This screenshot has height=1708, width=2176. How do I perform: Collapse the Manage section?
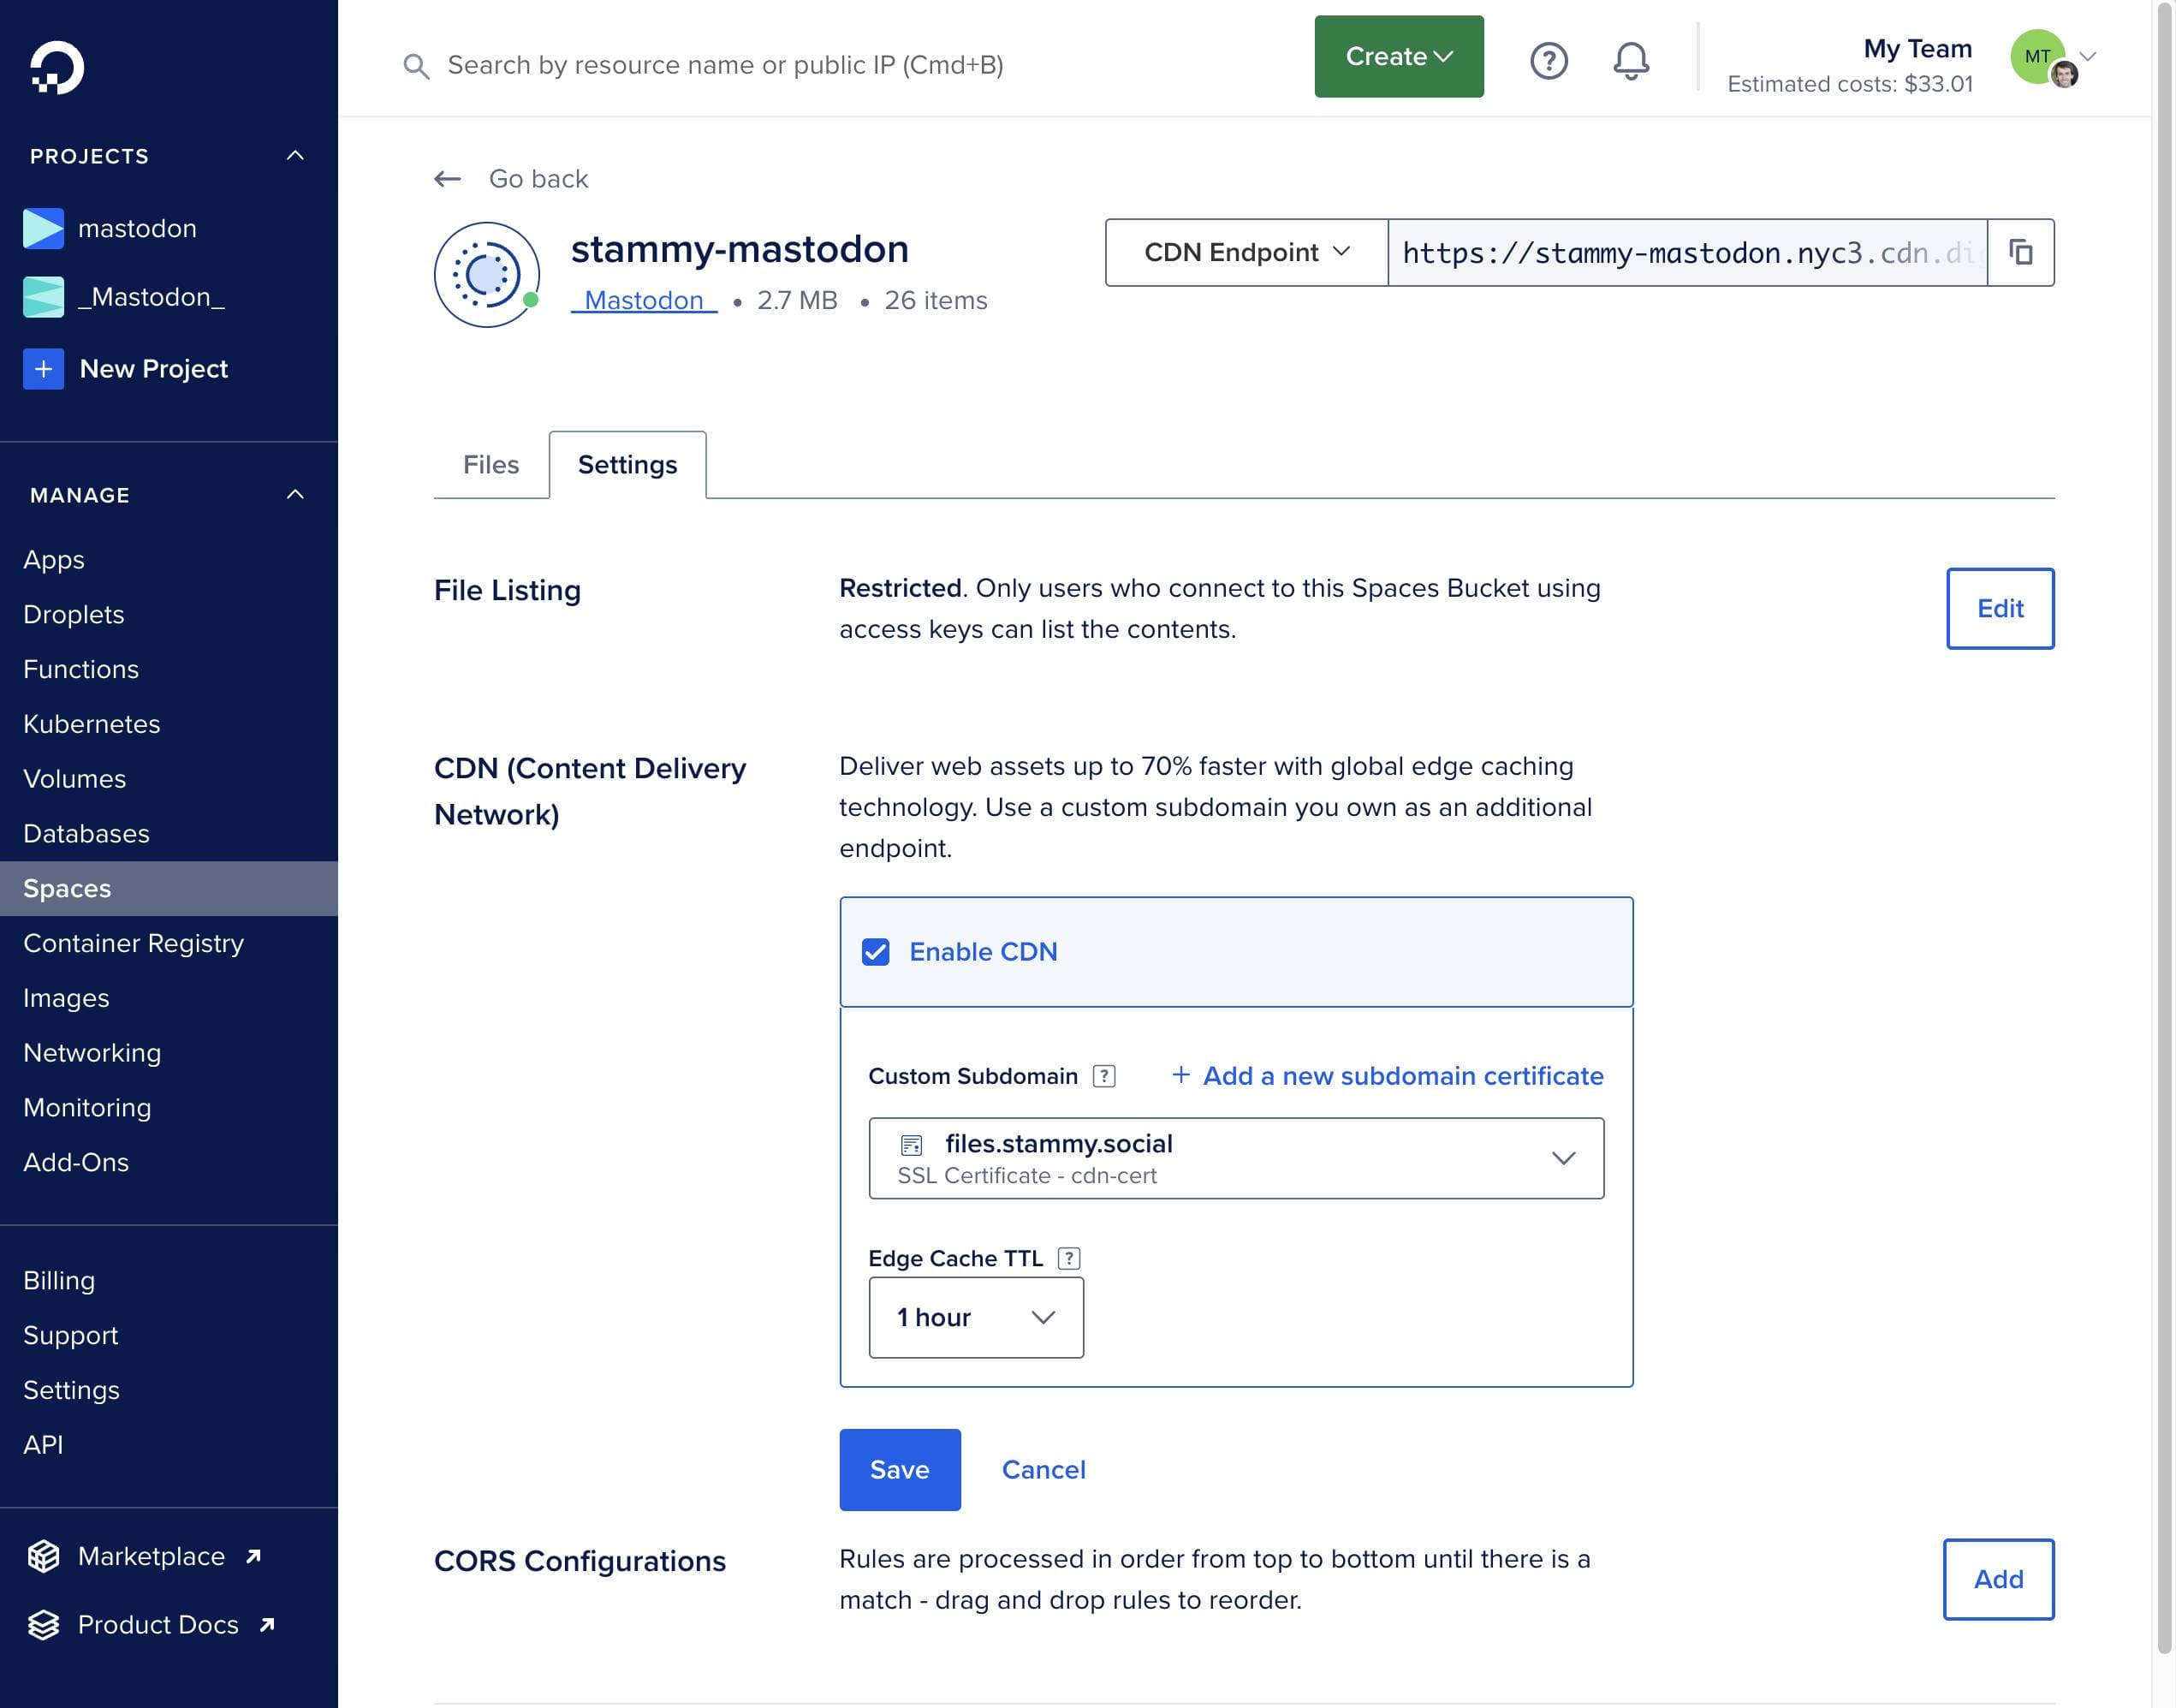click(x=295, y=494)
